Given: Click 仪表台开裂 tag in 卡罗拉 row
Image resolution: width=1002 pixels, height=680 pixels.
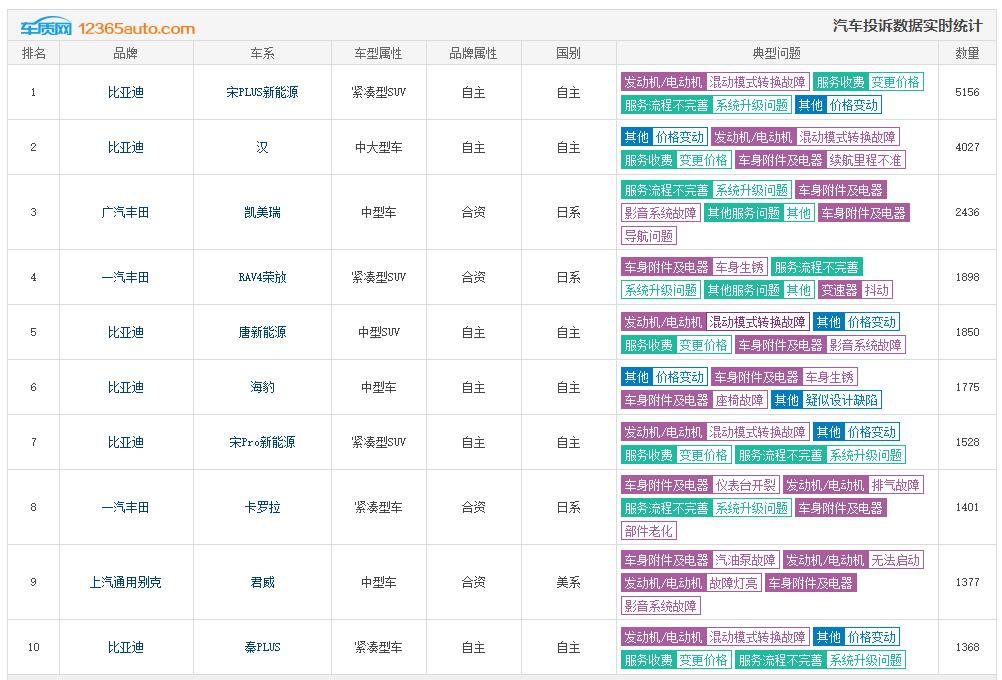Looking at the screenshot, I should coord(746,484).
